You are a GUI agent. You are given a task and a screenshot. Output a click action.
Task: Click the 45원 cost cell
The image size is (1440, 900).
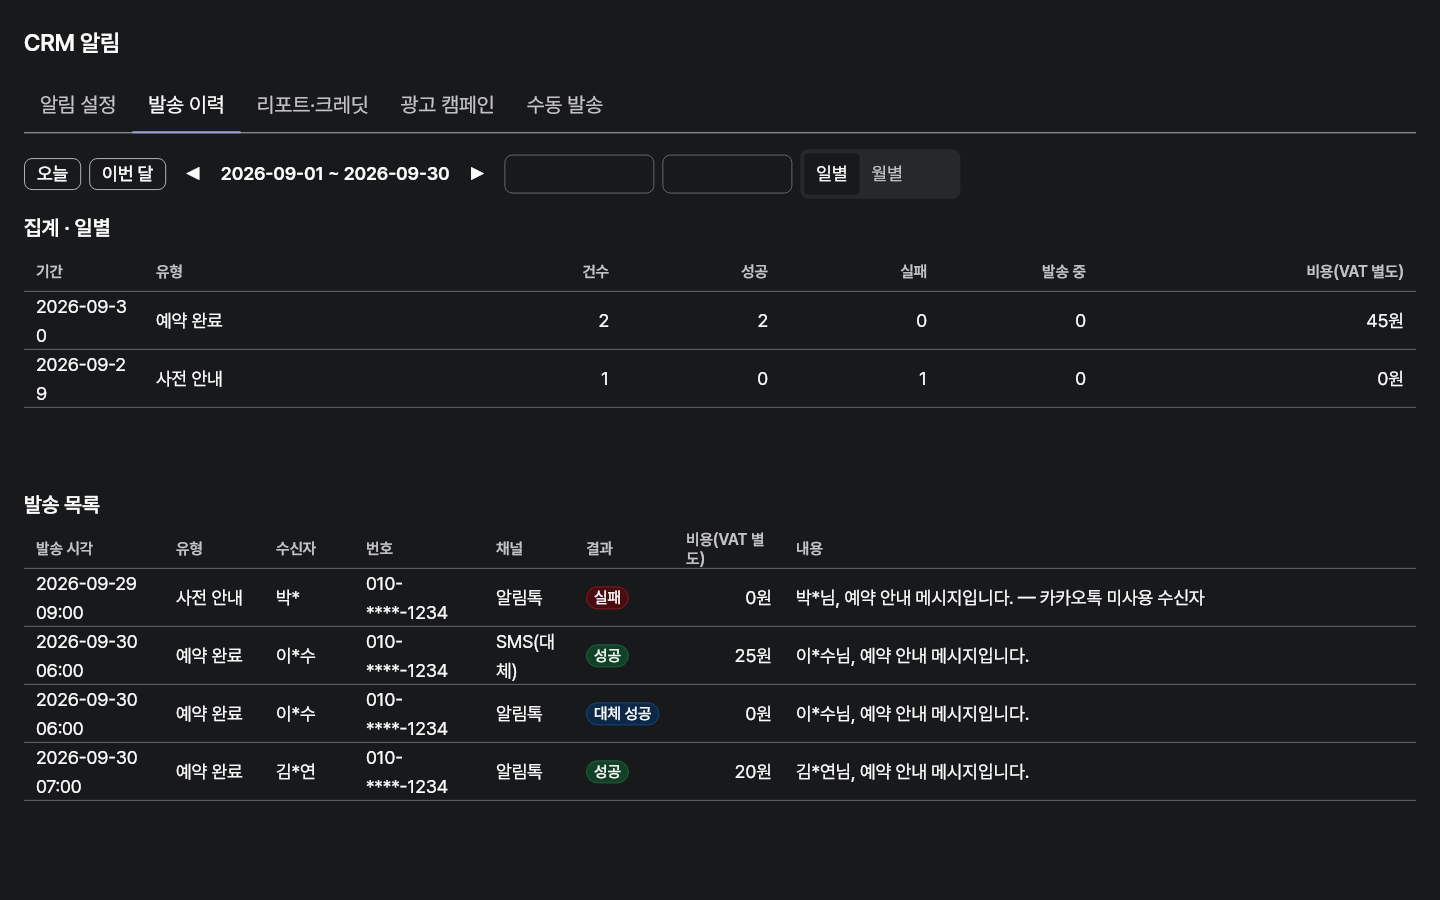tap(1385, 321)
